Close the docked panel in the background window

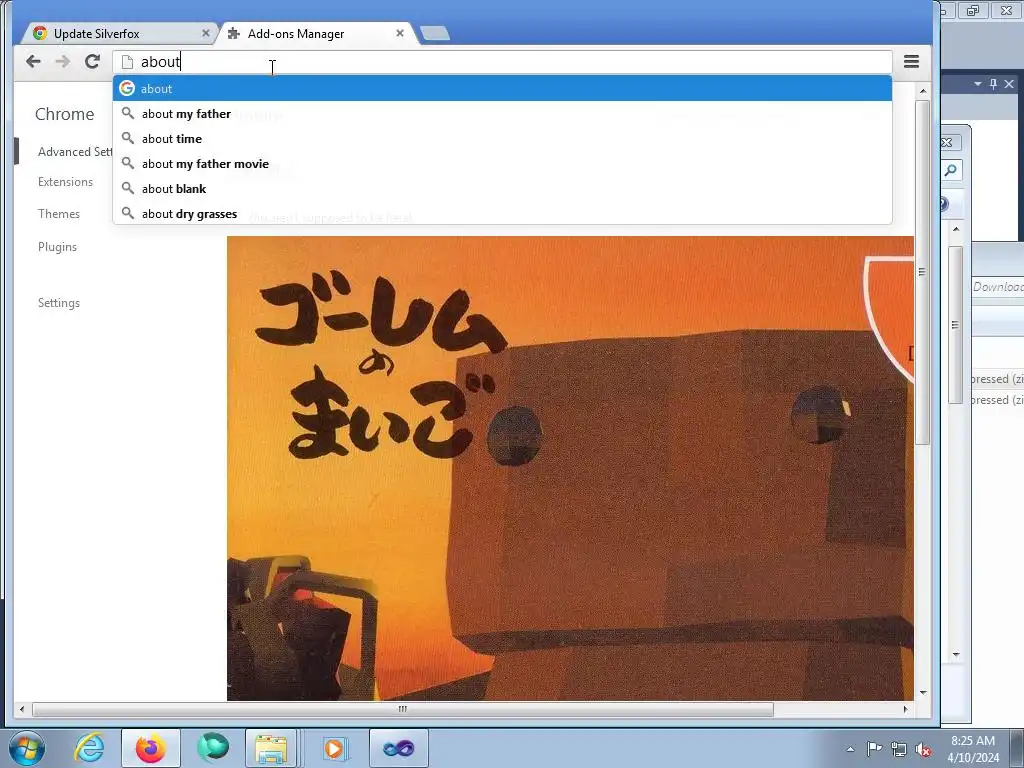click(x=1009, y=84)
